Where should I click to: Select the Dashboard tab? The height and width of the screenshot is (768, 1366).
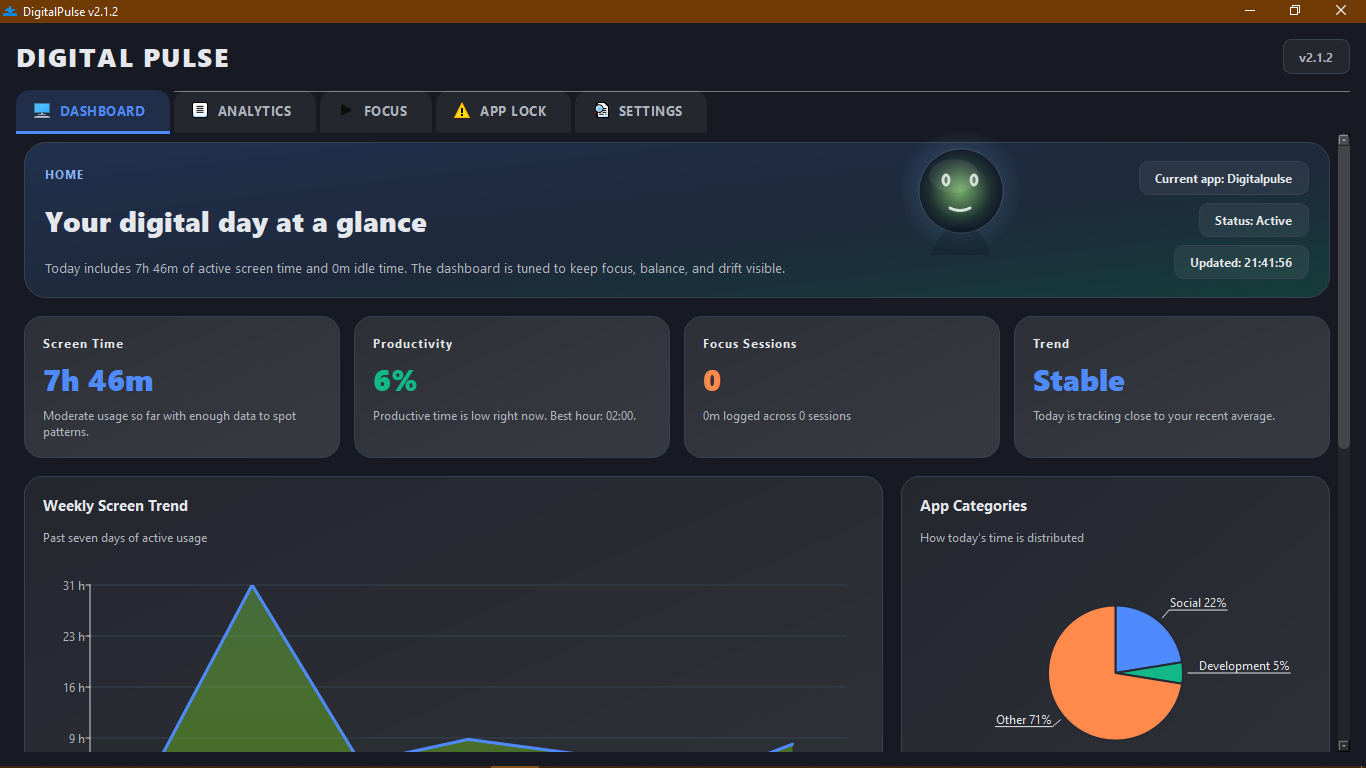[93, 111]
